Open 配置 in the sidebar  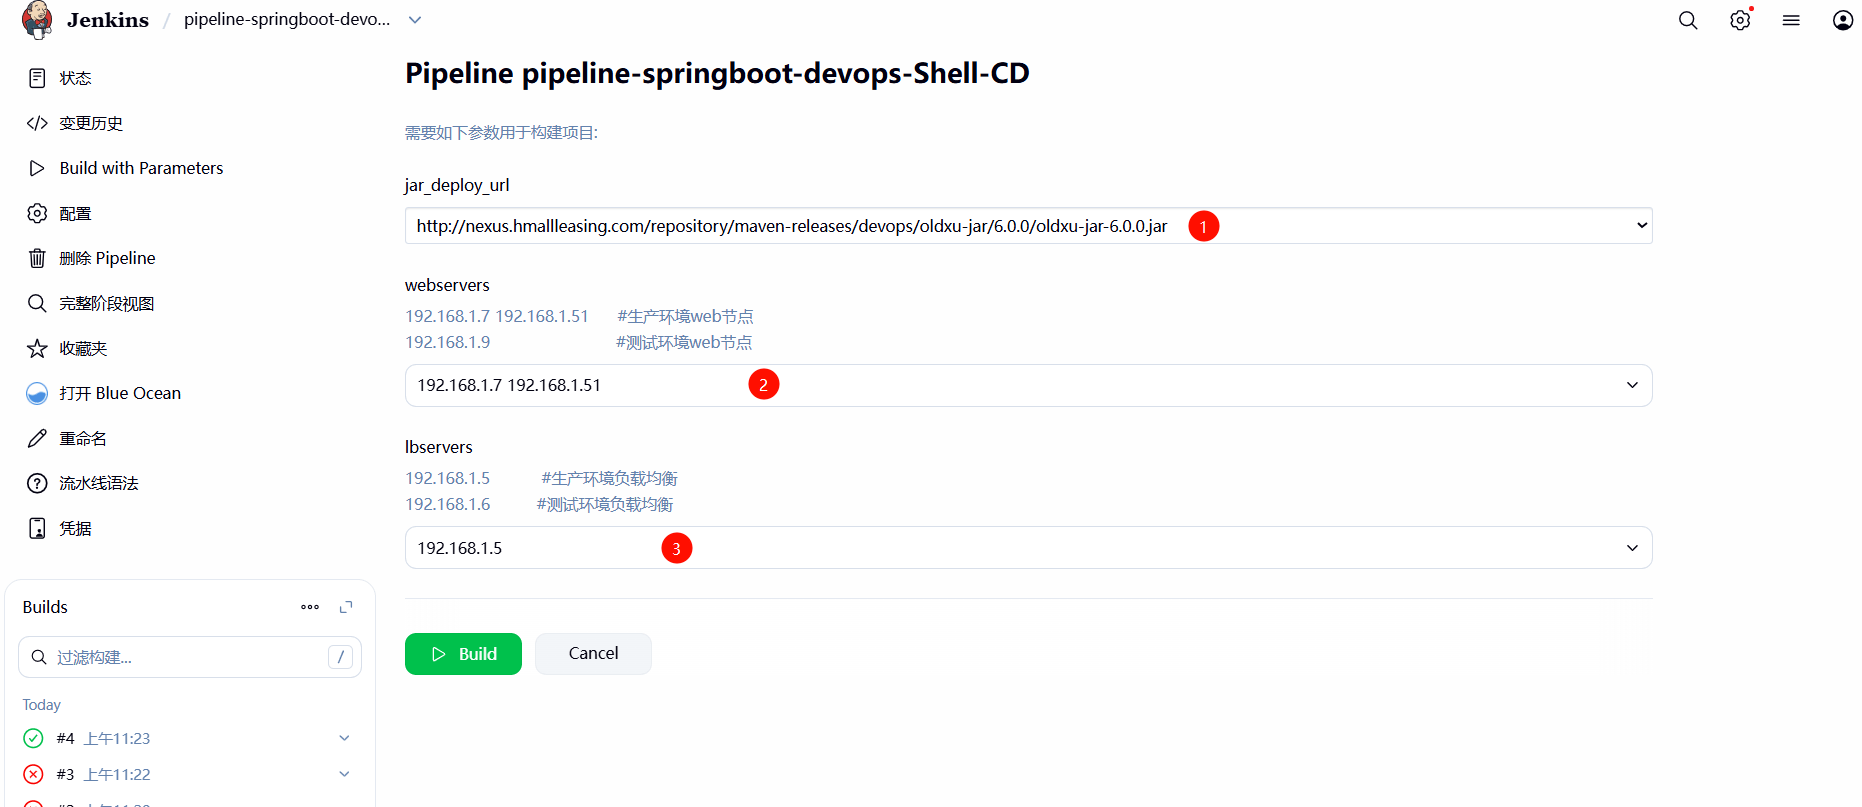tap(75, 213)
